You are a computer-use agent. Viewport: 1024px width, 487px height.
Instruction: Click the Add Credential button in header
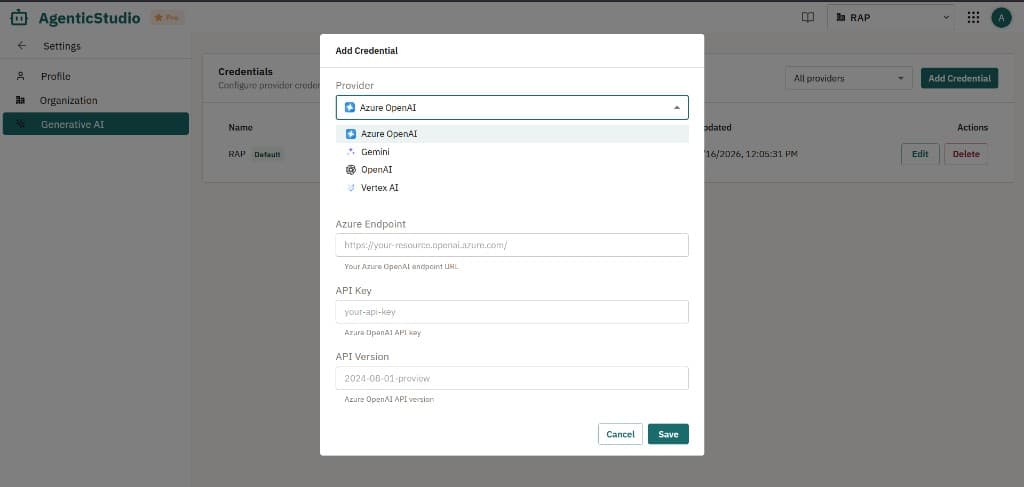coord(959,78)
